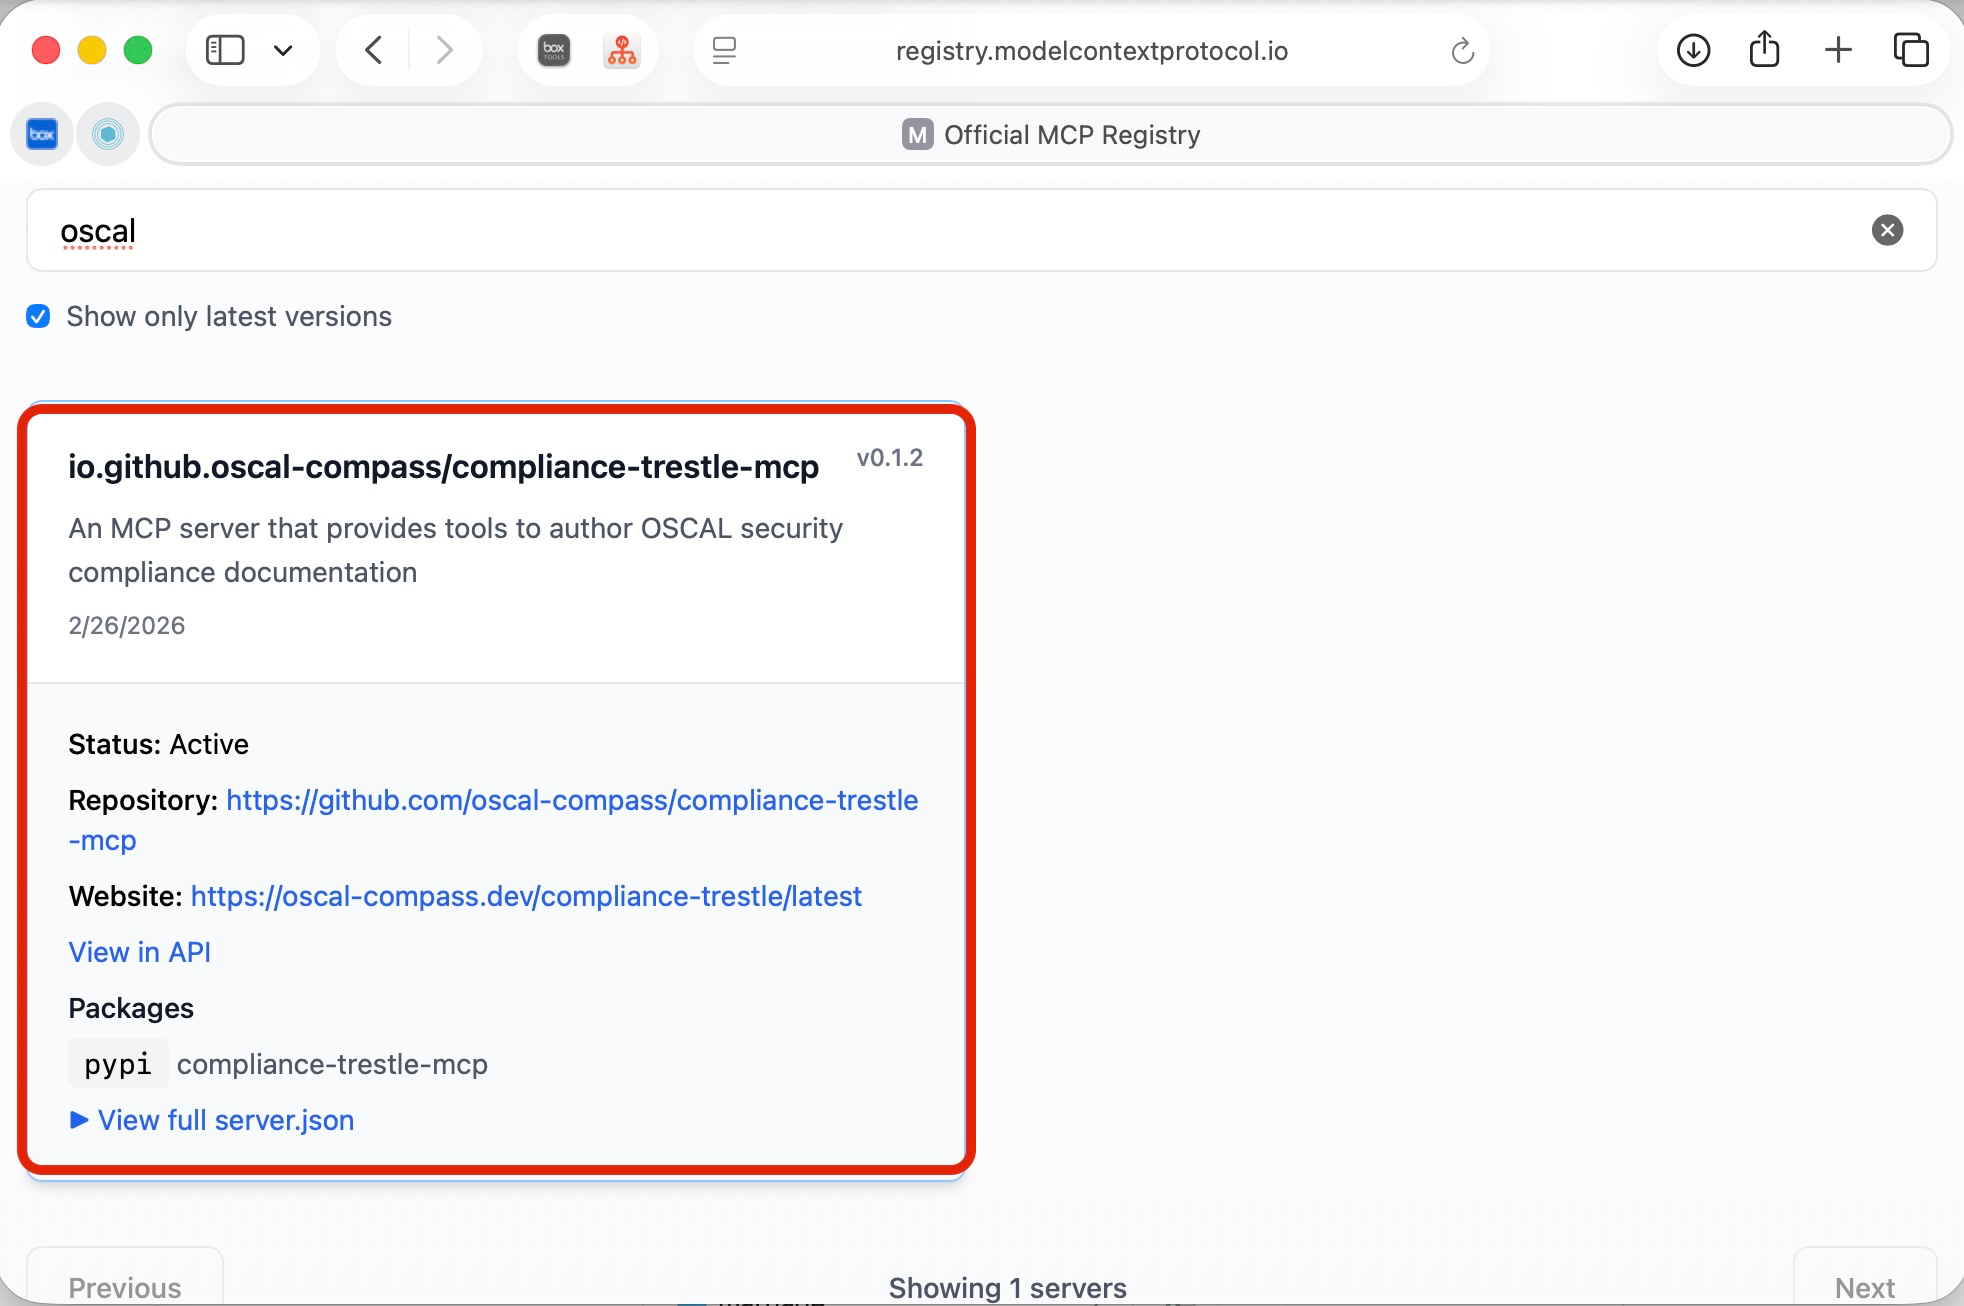Open the View in API link
Screen dimensions: 1964x1306
pos(139,952)
